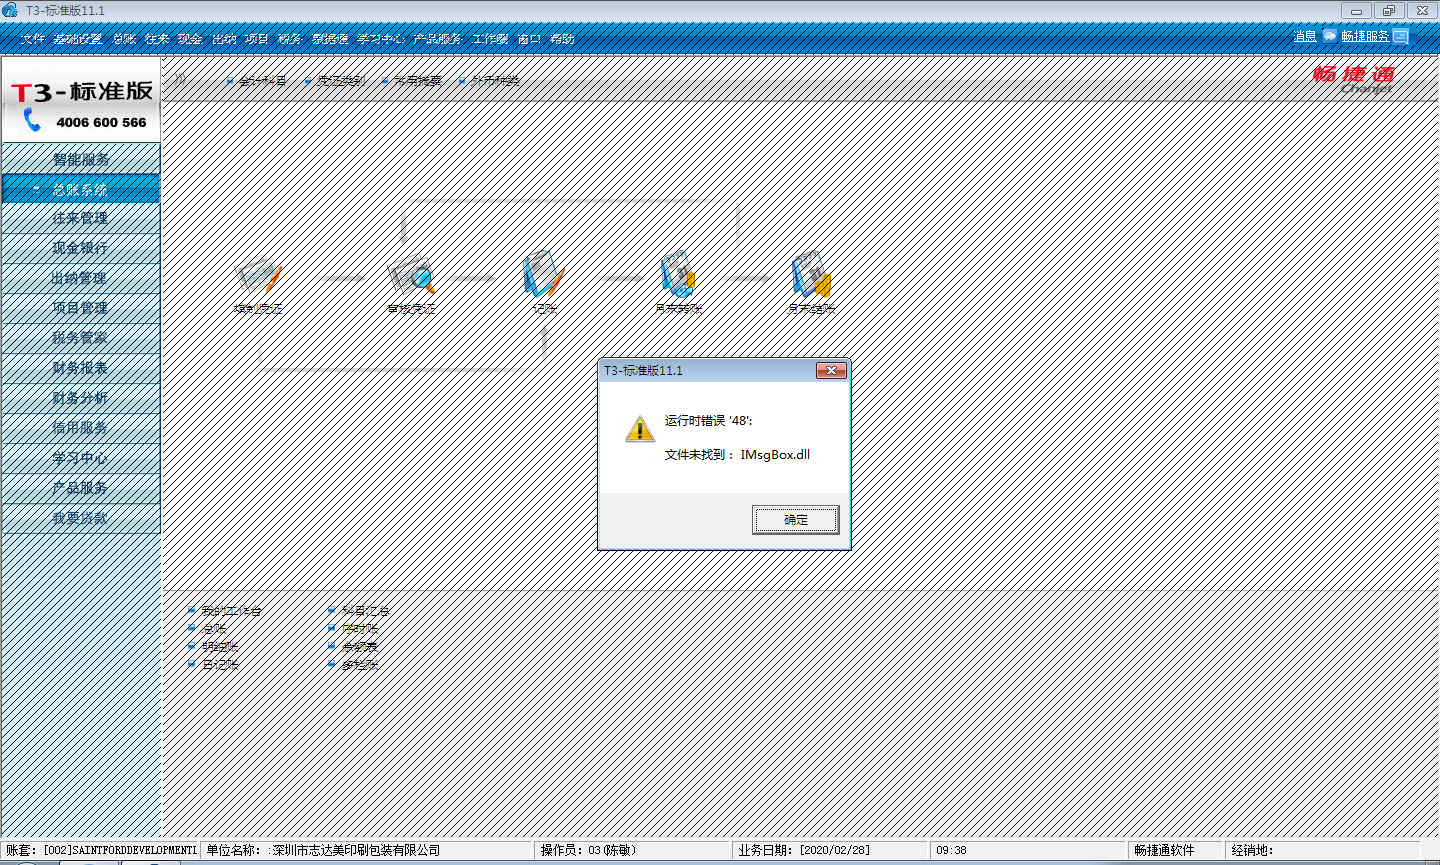
Task: Open the 日记账 link
Action: click(220, 664)
